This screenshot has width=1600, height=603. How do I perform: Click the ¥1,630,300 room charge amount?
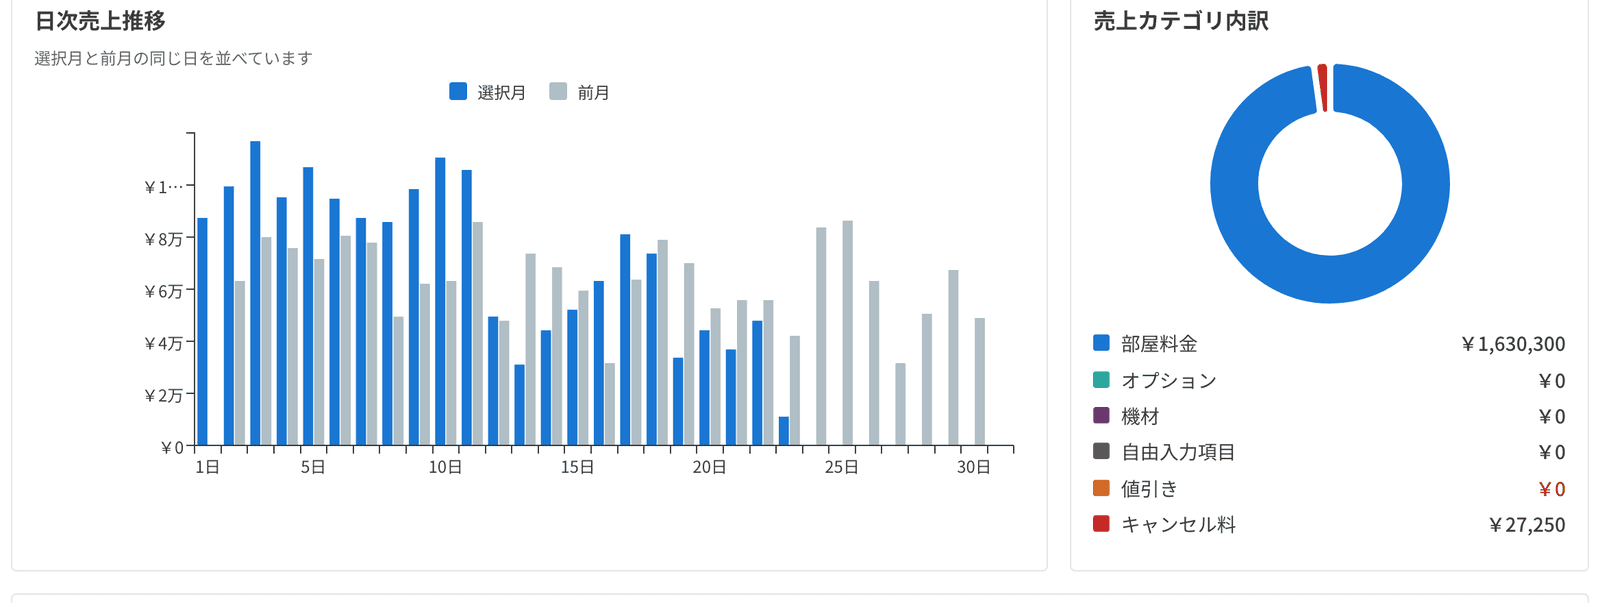[1513, 344]
